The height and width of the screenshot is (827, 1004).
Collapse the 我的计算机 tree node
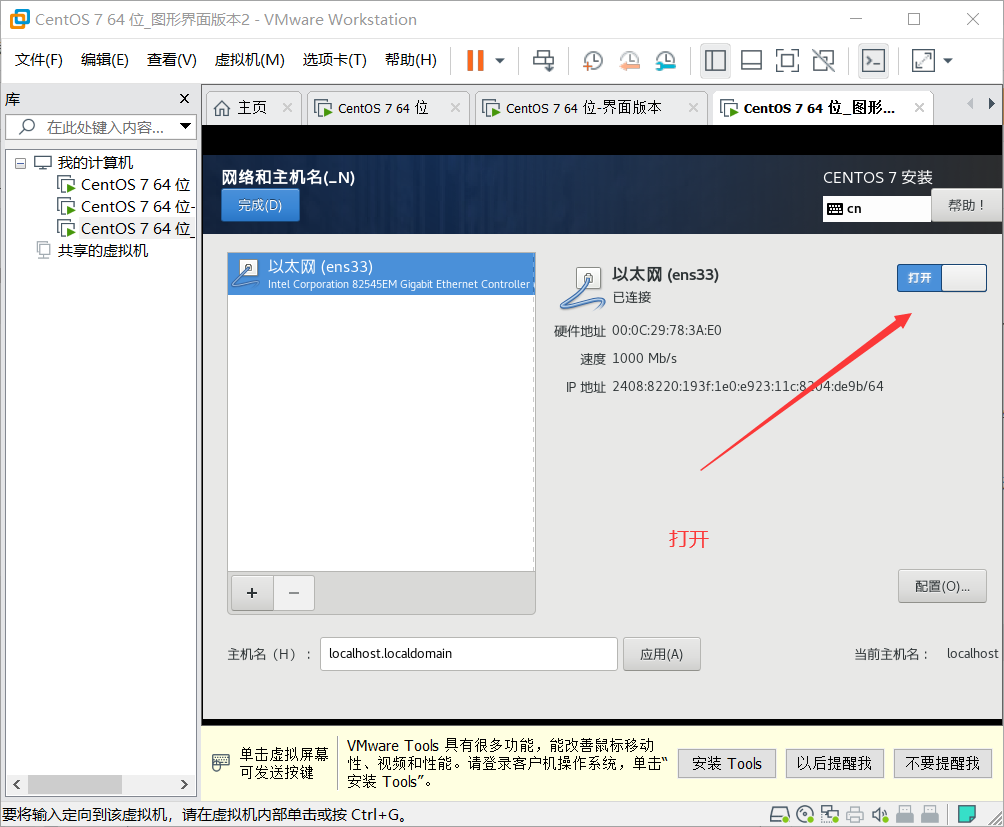coord(22,162)
